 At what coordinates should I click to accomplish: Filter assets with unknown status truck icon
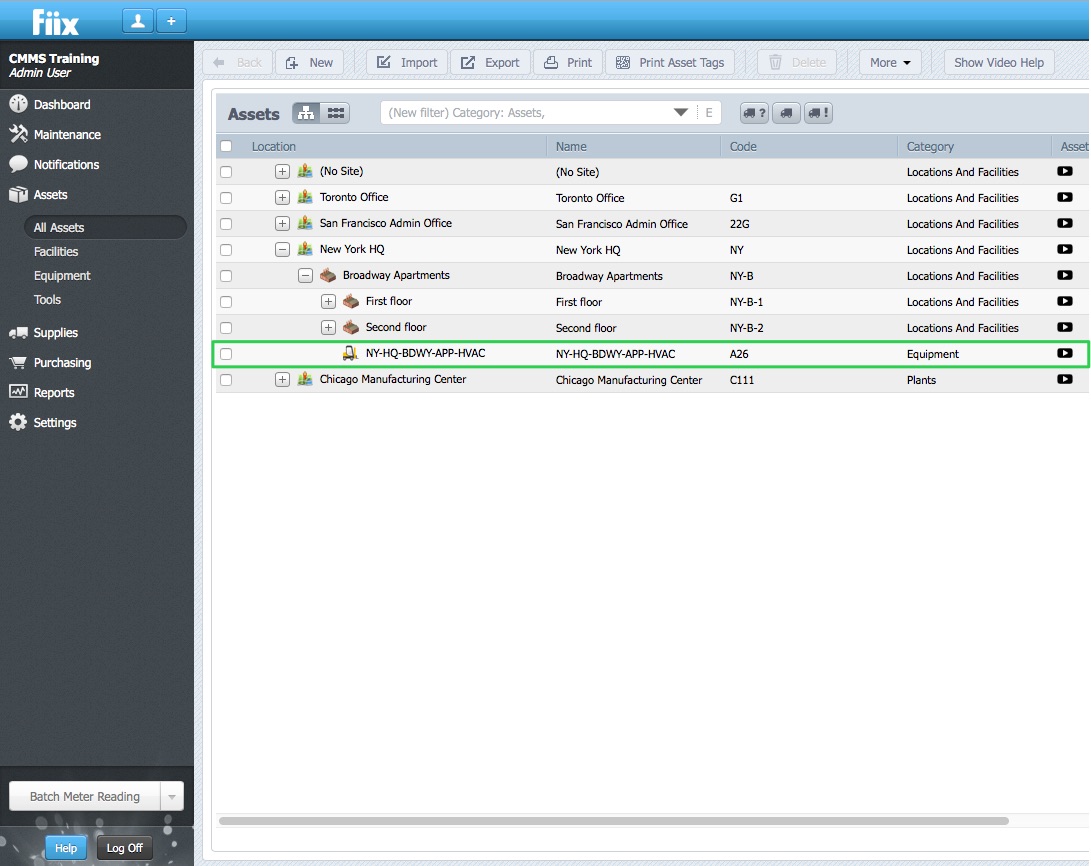click(x=754, y=113)
